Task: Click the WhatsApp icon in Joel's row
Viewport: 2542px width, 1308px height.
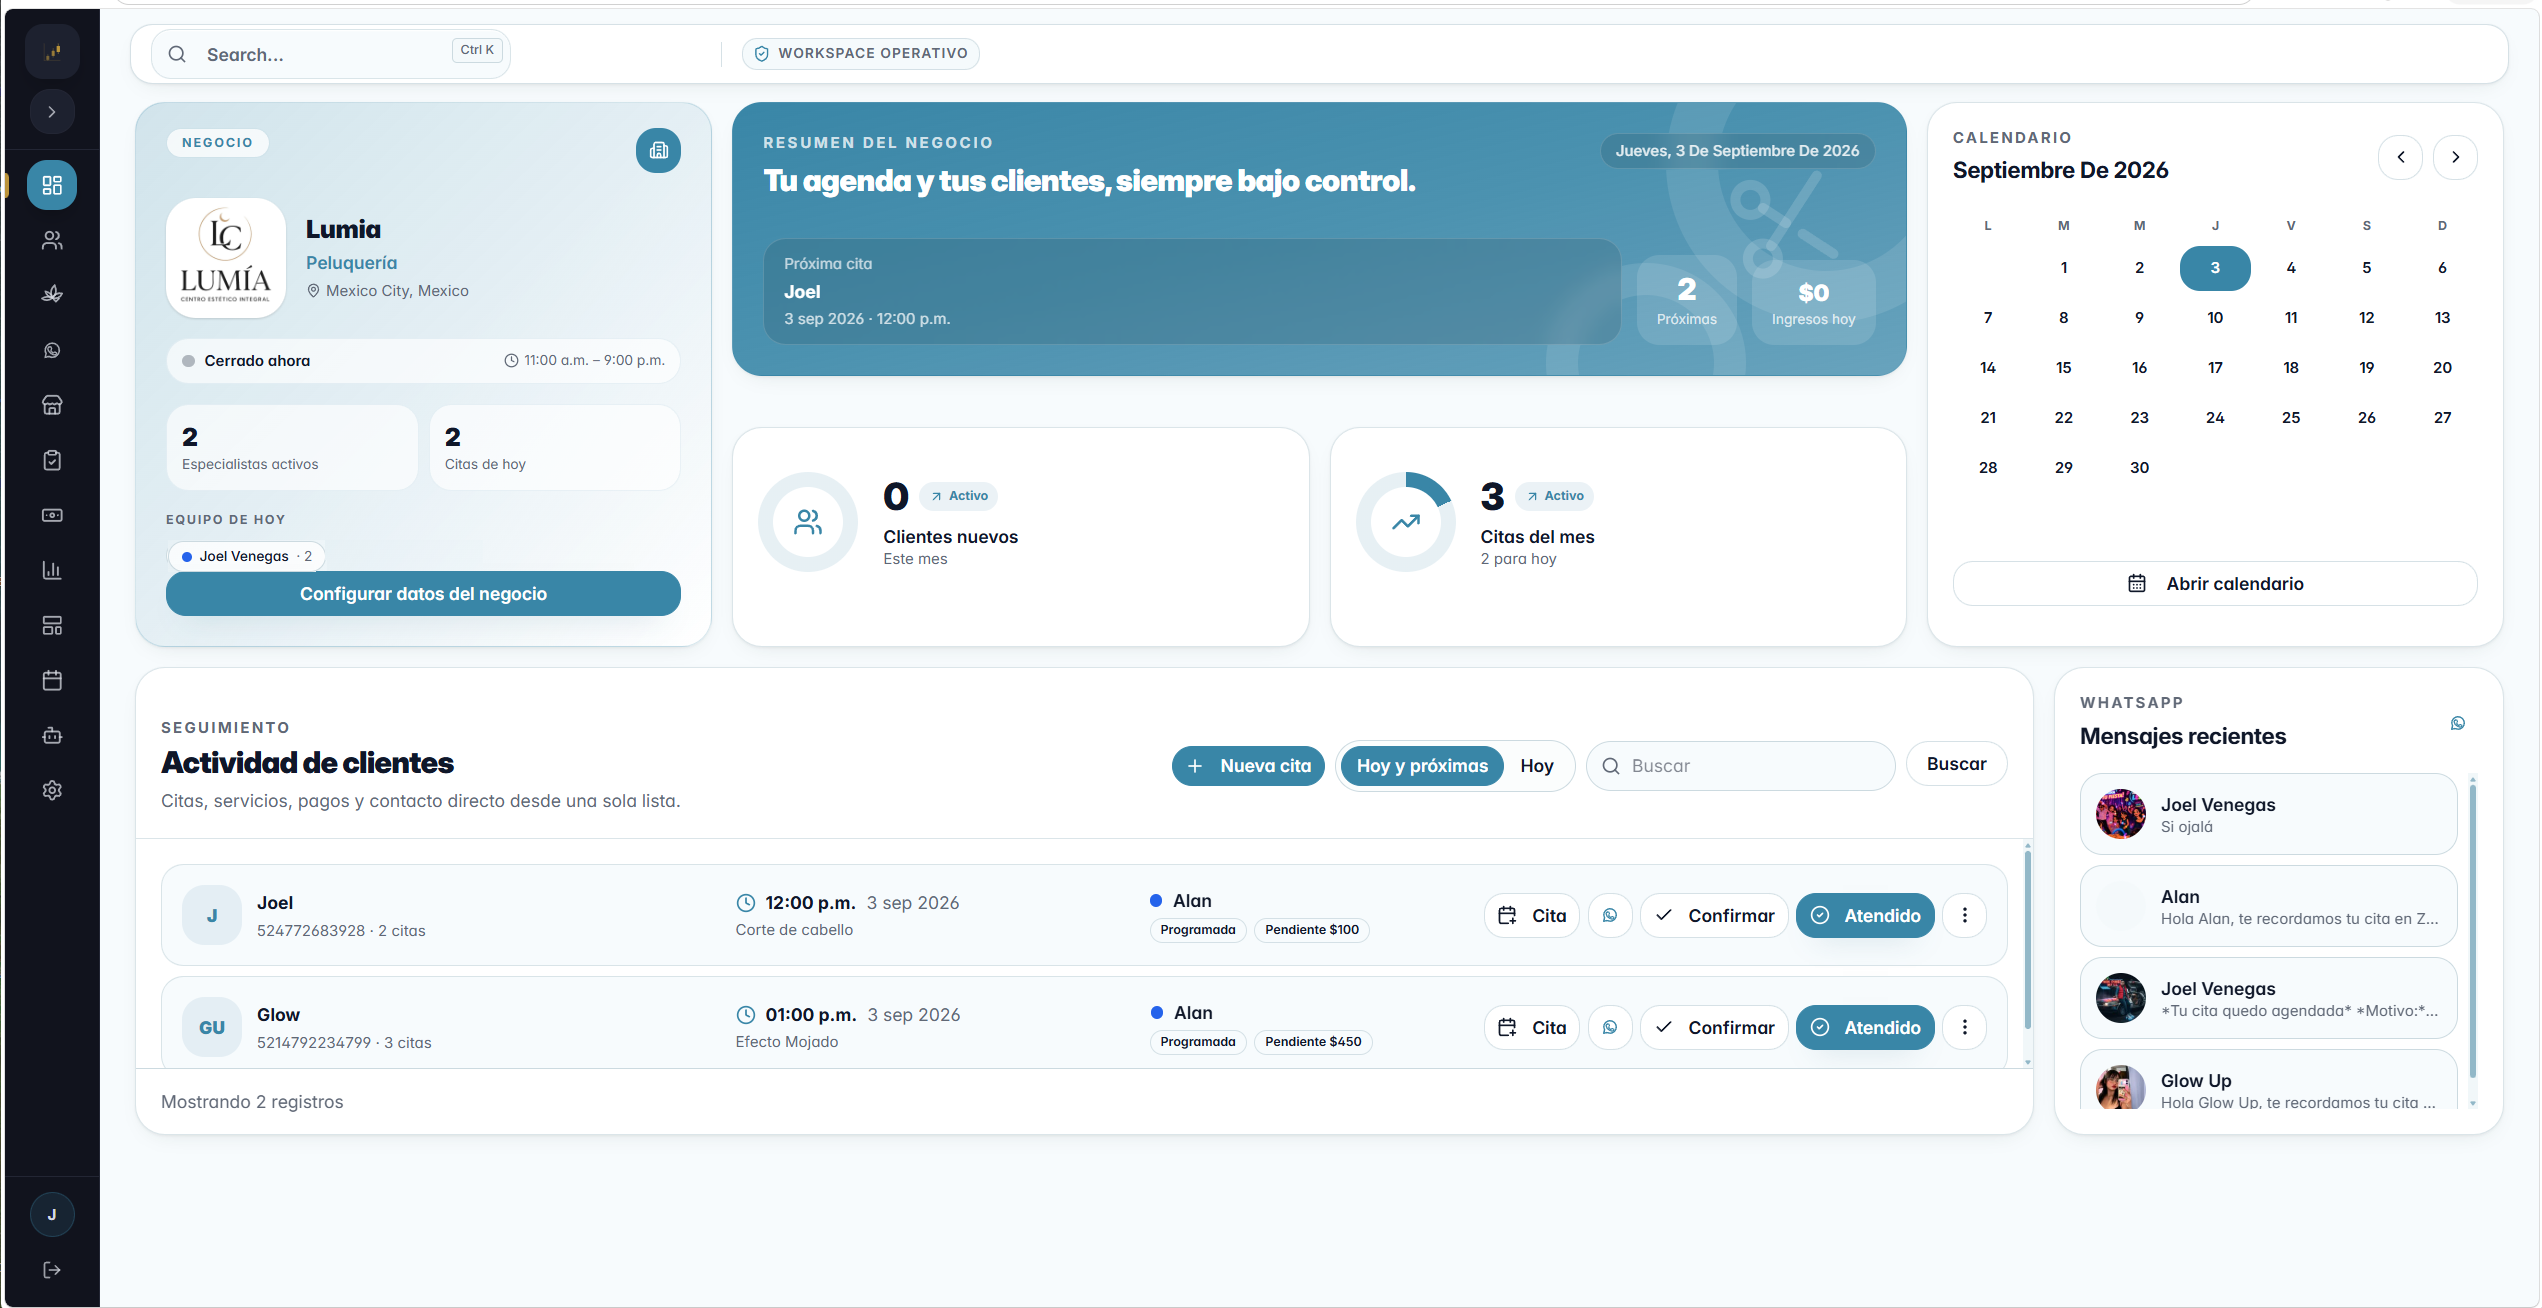Action: (1610, 915)
